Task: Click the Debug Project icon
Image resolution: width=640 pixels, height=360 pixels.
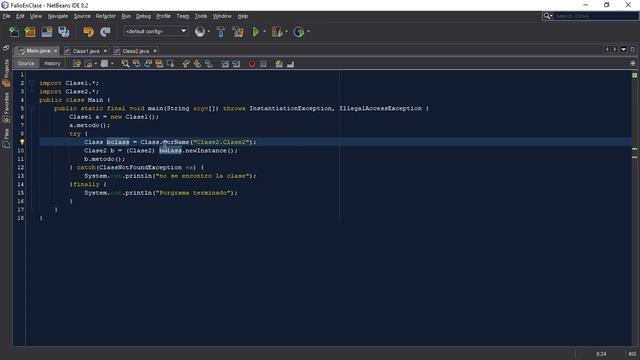Action: tap(277, 32)
